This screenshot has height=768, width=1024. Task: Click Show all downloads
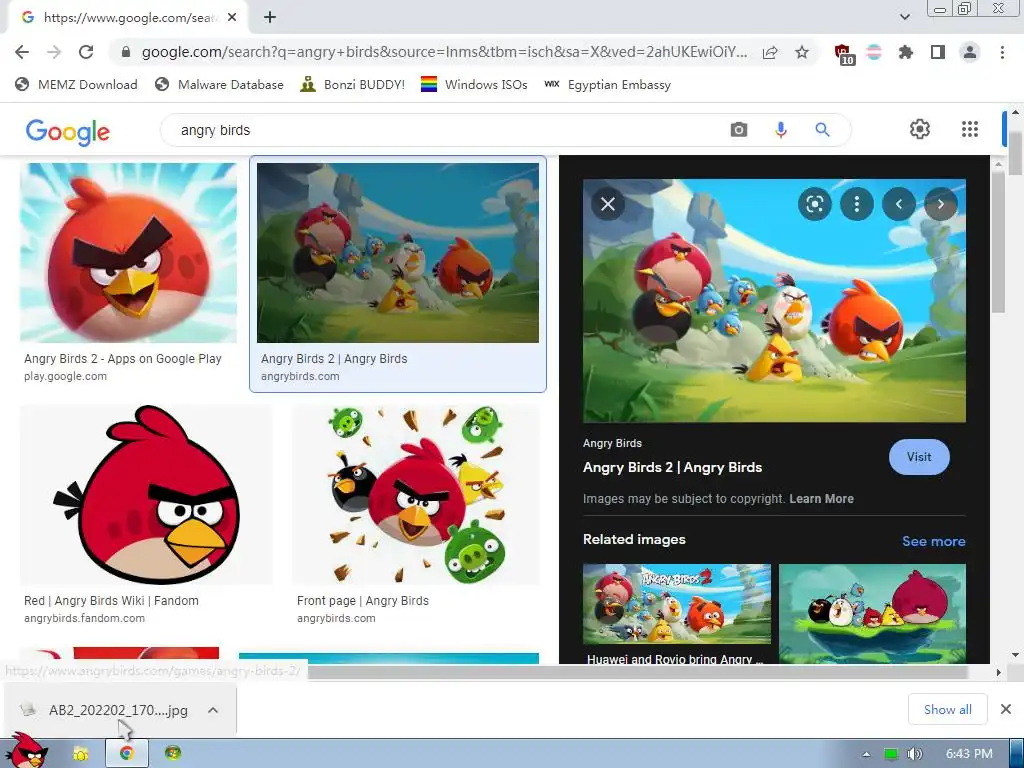pyautogui.click(x=948, y=709)
